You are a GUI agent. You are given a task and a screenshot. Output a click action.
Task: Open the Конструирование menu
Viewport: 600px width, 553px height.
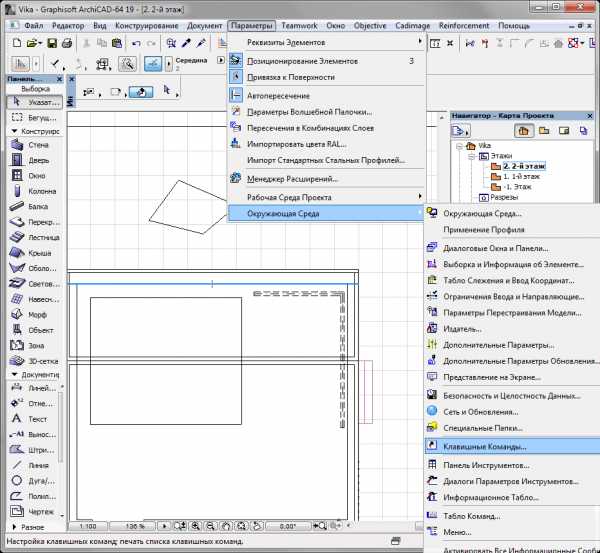[147, 26]
